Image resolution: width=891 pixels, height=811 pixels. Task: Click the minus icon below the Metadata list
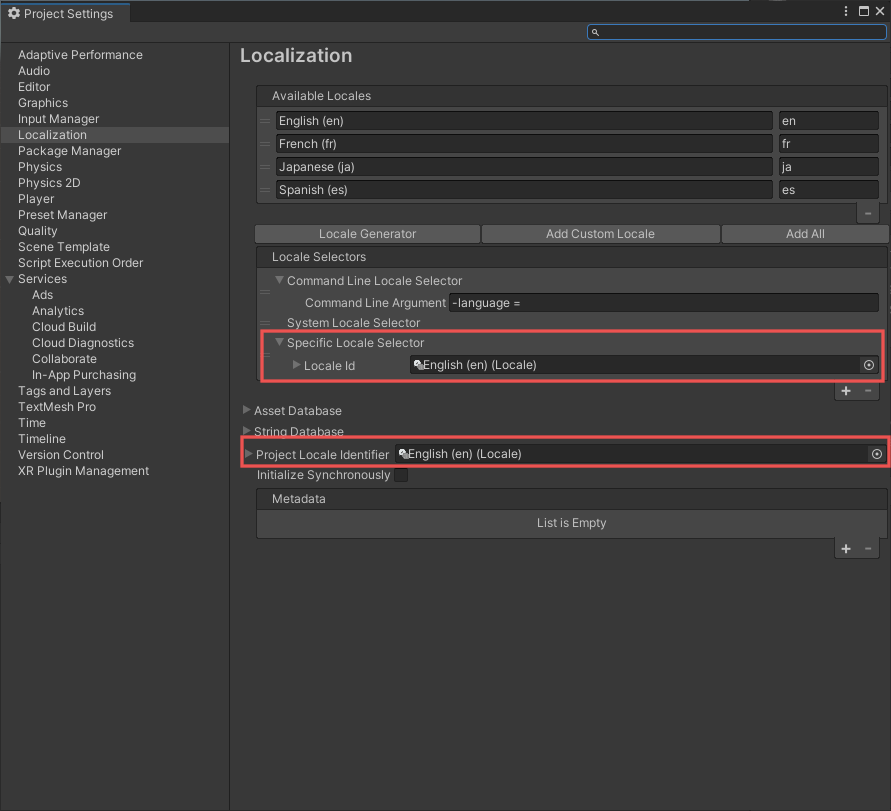(868, 548)
